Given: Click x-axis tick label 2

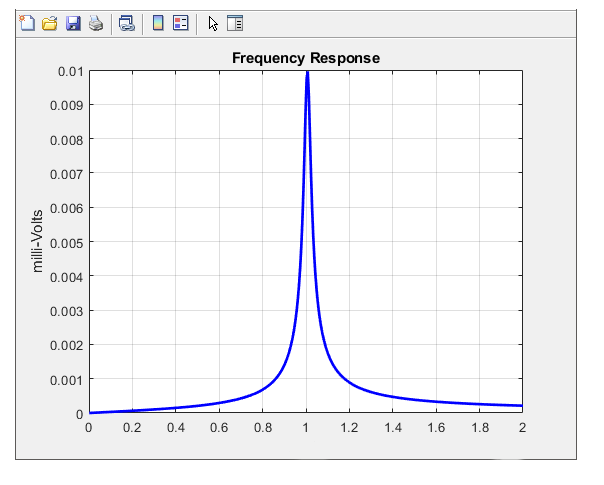Looking at the screenshot, I should [522, 428].
